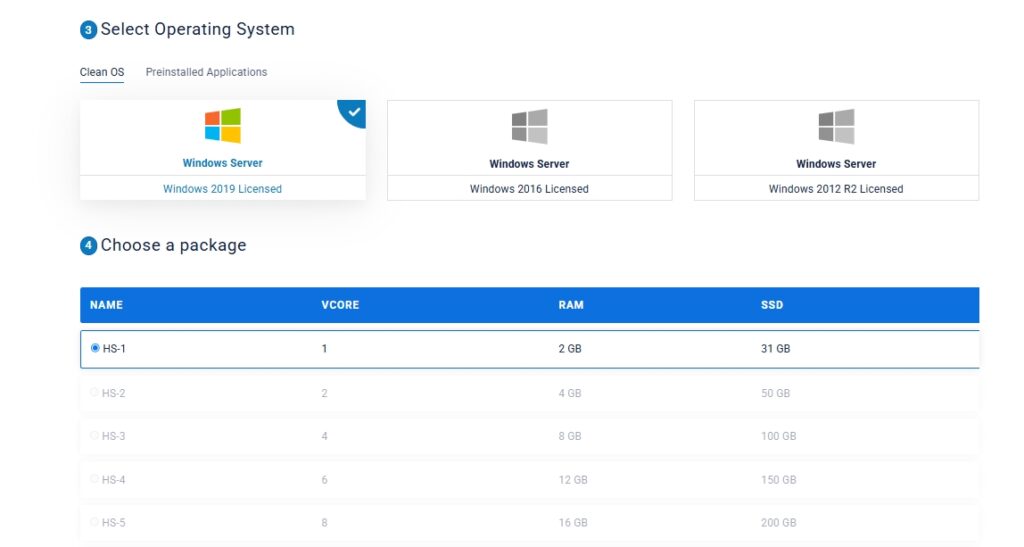Choose Windows 2012 R2 Licensed label
The width and height of the screenshot is (1024, 547).
pyautogui.click(x=836, y=189)
